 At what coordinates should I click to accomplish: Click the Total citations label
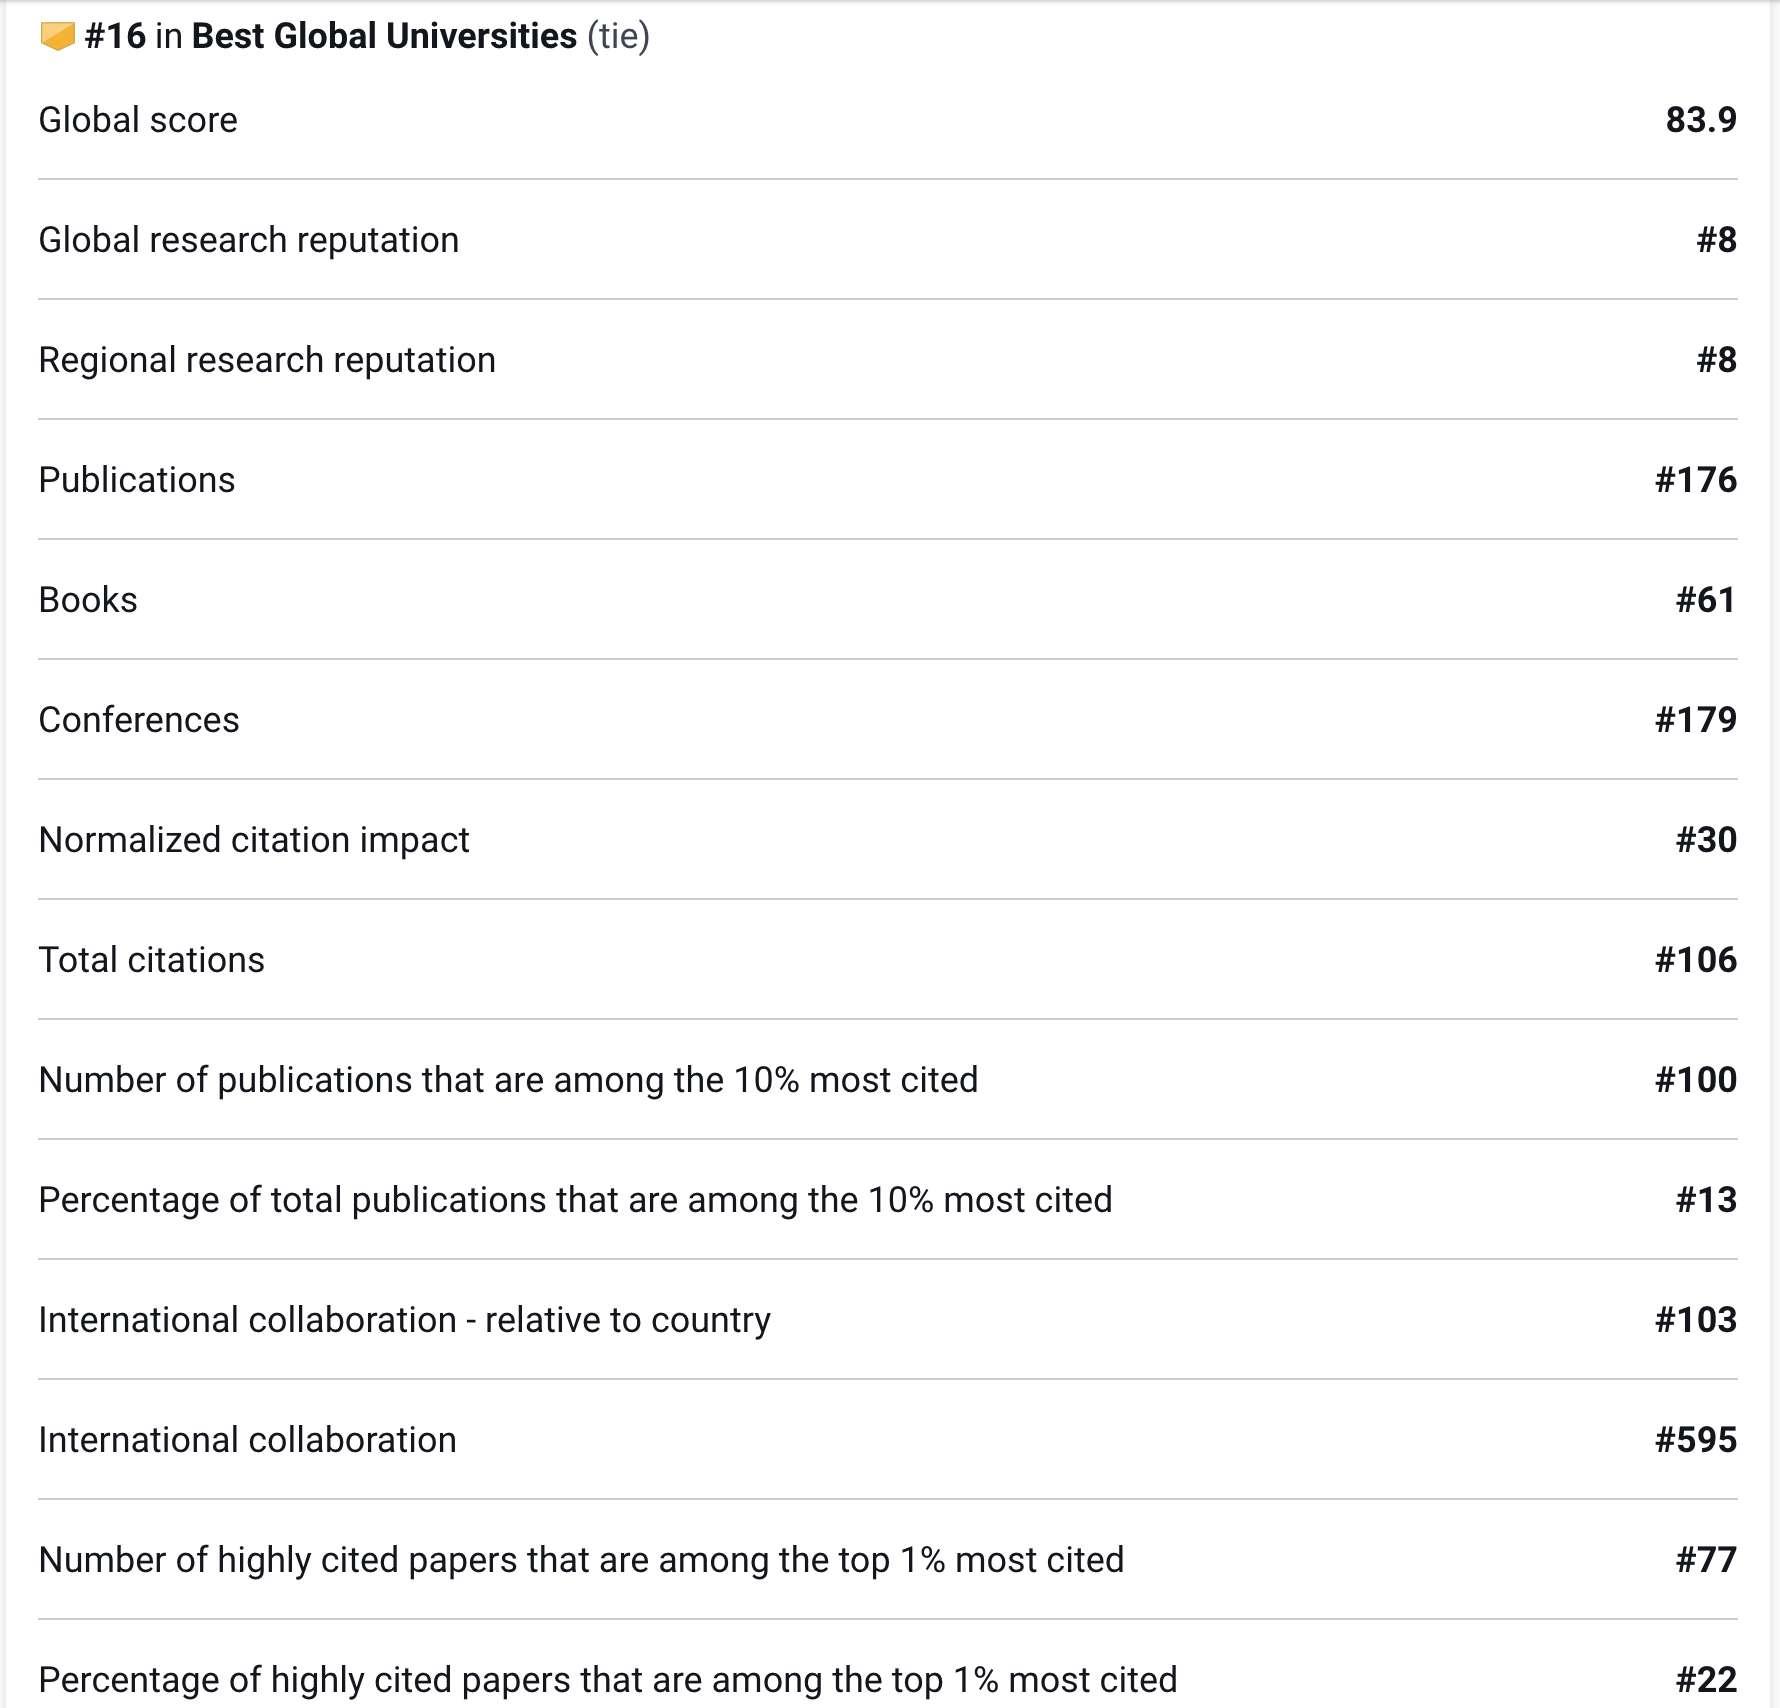click(x=151, y=960)
